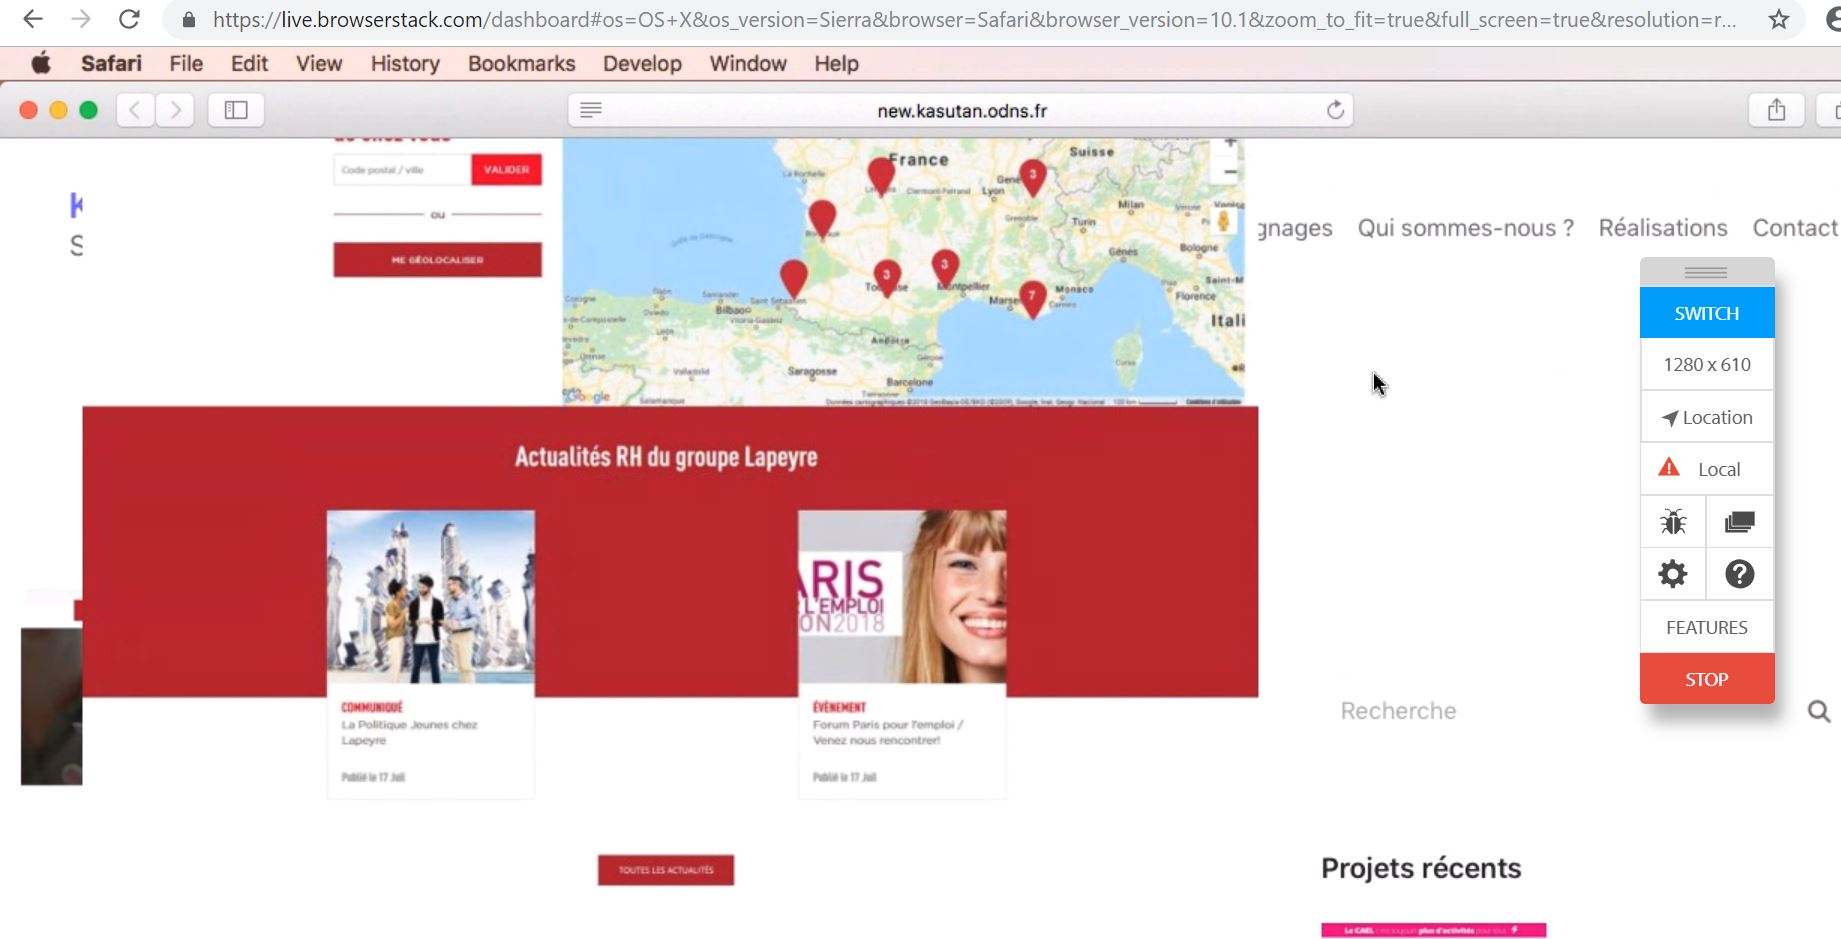Stop the session with STOP
This screenshot has width=1841, height=939.
click(x=1707, y=679)
